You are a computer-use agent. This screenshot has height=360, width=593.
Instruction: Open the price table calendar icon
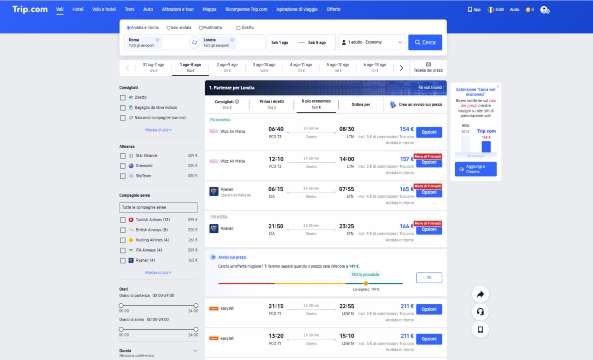point(428,65)
